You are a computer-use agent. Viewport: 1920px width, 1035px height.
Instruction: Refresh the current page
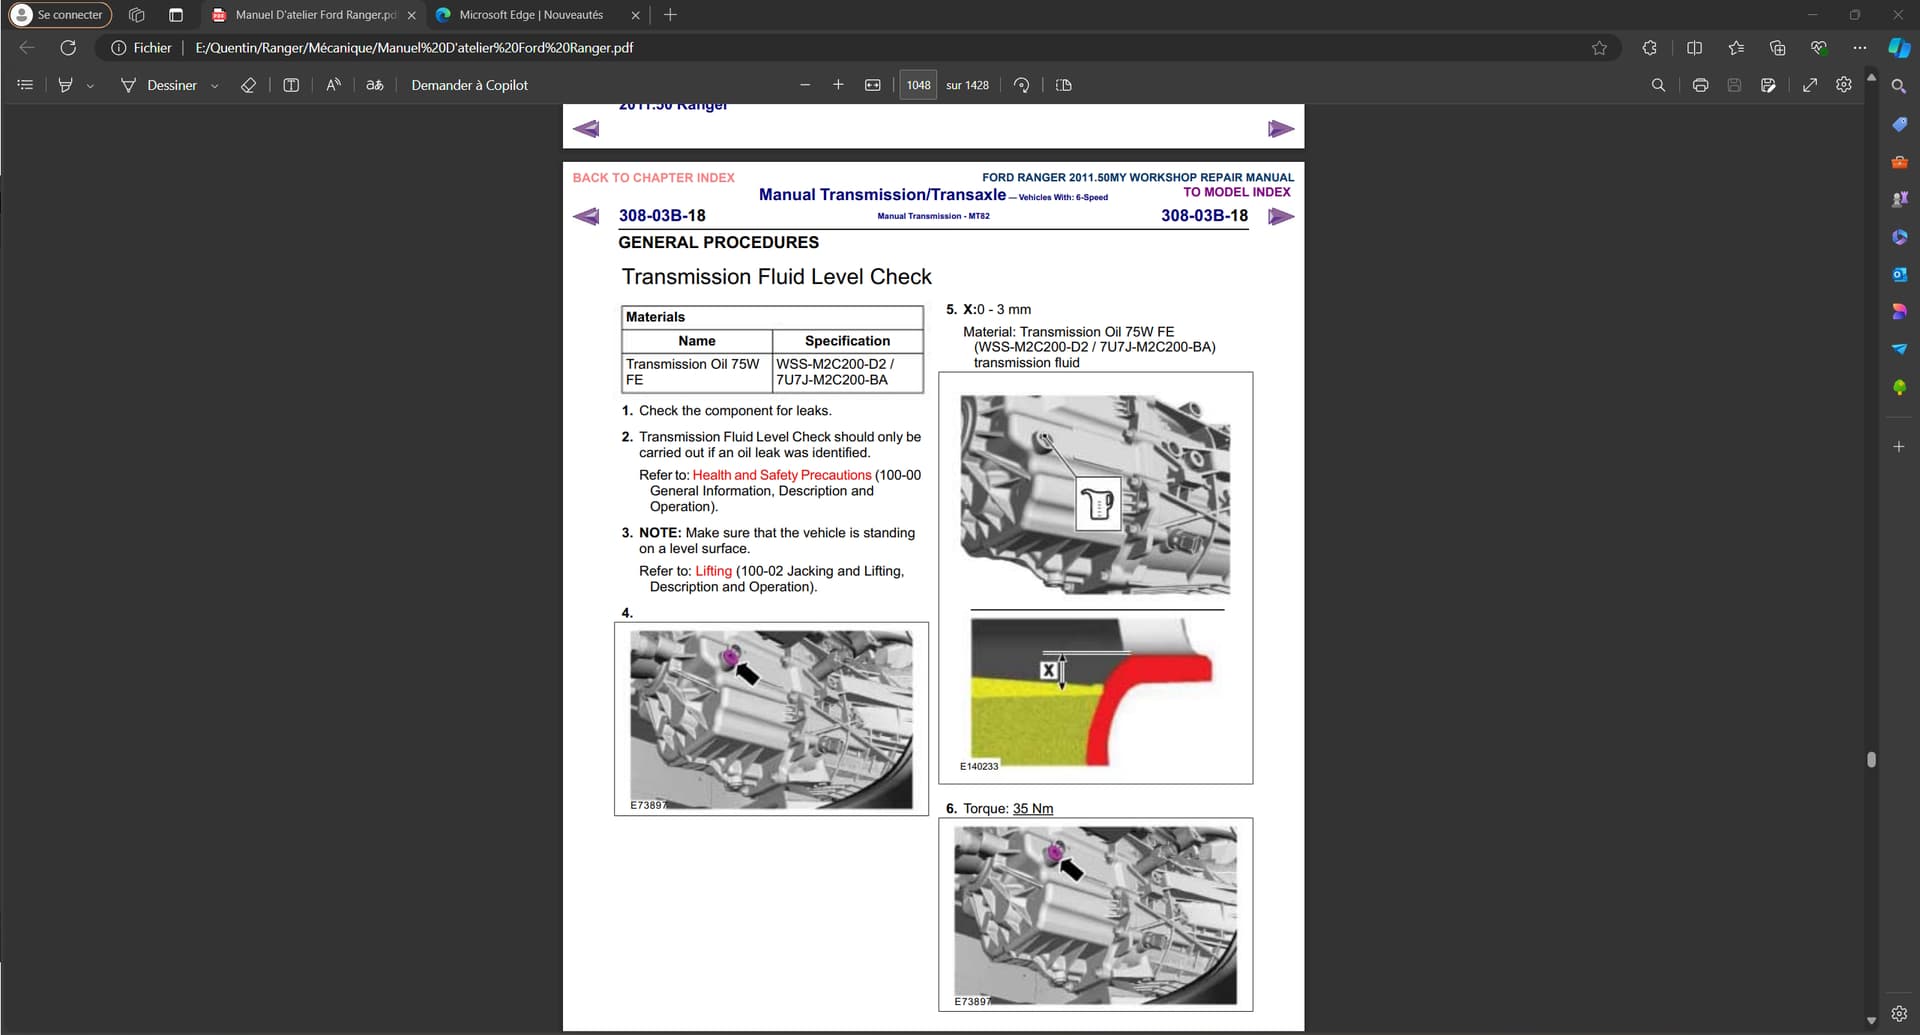pyautogui.click(x=68, y=47)
